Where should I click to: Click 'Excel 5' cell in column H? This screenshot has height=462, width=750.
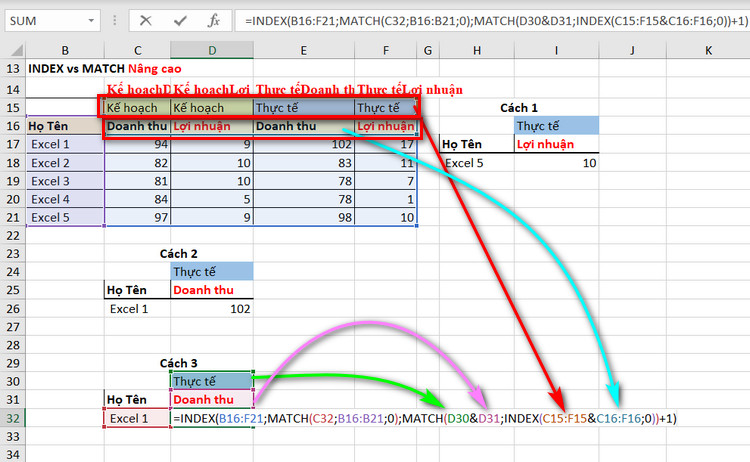477,163
